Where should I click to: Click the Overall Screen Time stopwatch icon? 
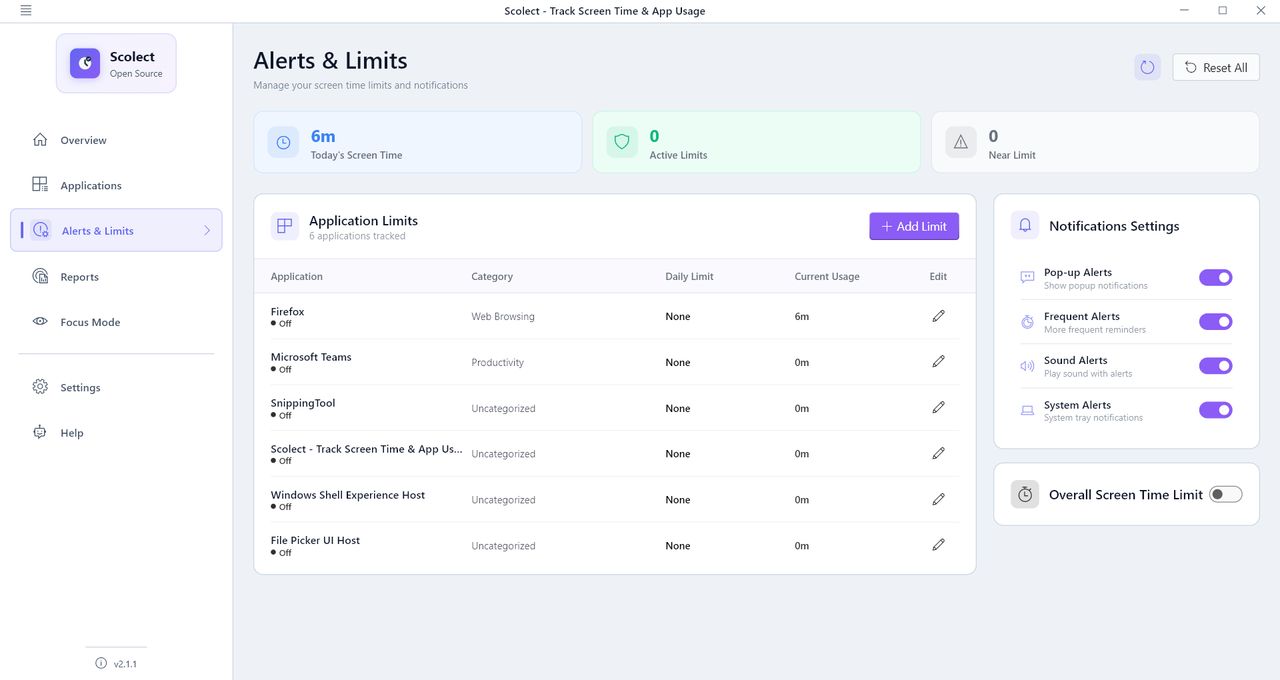1025,494
